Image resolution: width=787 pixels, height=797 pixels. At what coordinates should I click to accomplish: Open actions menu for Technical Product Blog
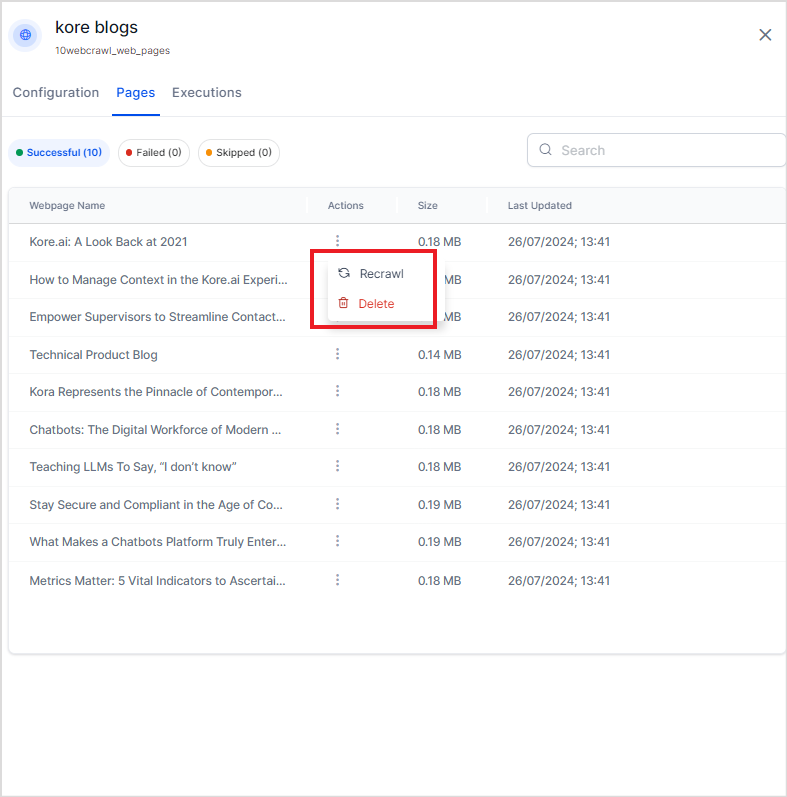coord(338,354)
